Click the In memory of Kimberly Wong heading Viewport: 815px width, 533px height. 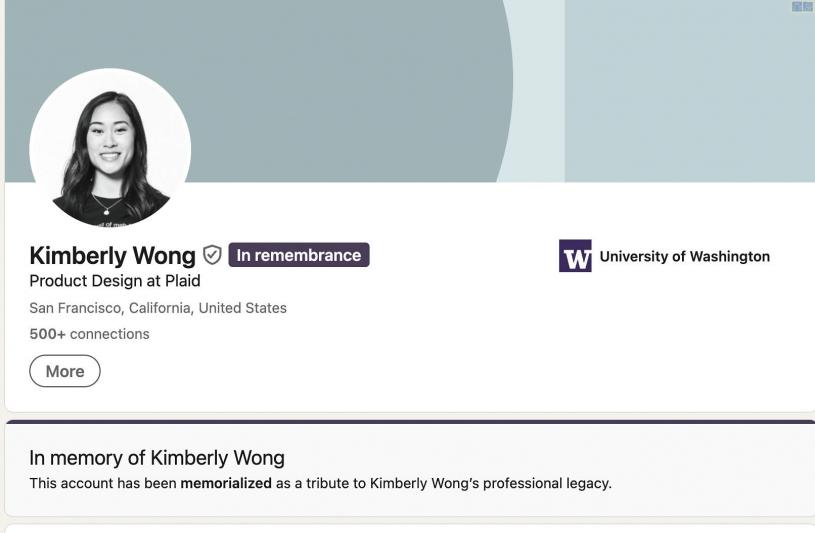click(x=157, y=458)
